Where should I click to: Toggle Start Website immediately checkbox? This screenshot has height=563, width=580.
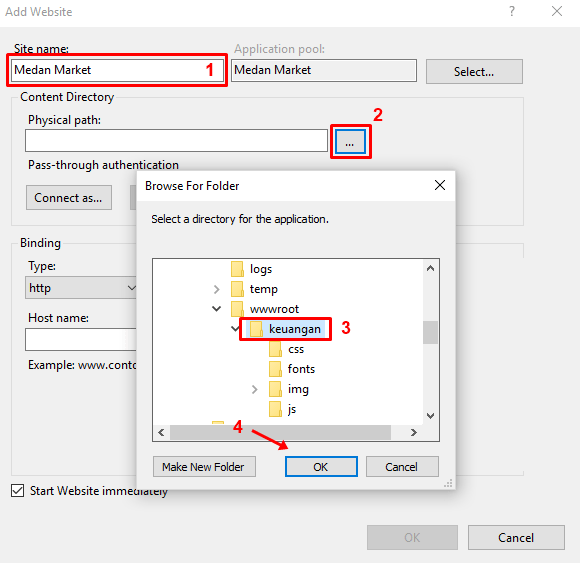coord(18,491)
